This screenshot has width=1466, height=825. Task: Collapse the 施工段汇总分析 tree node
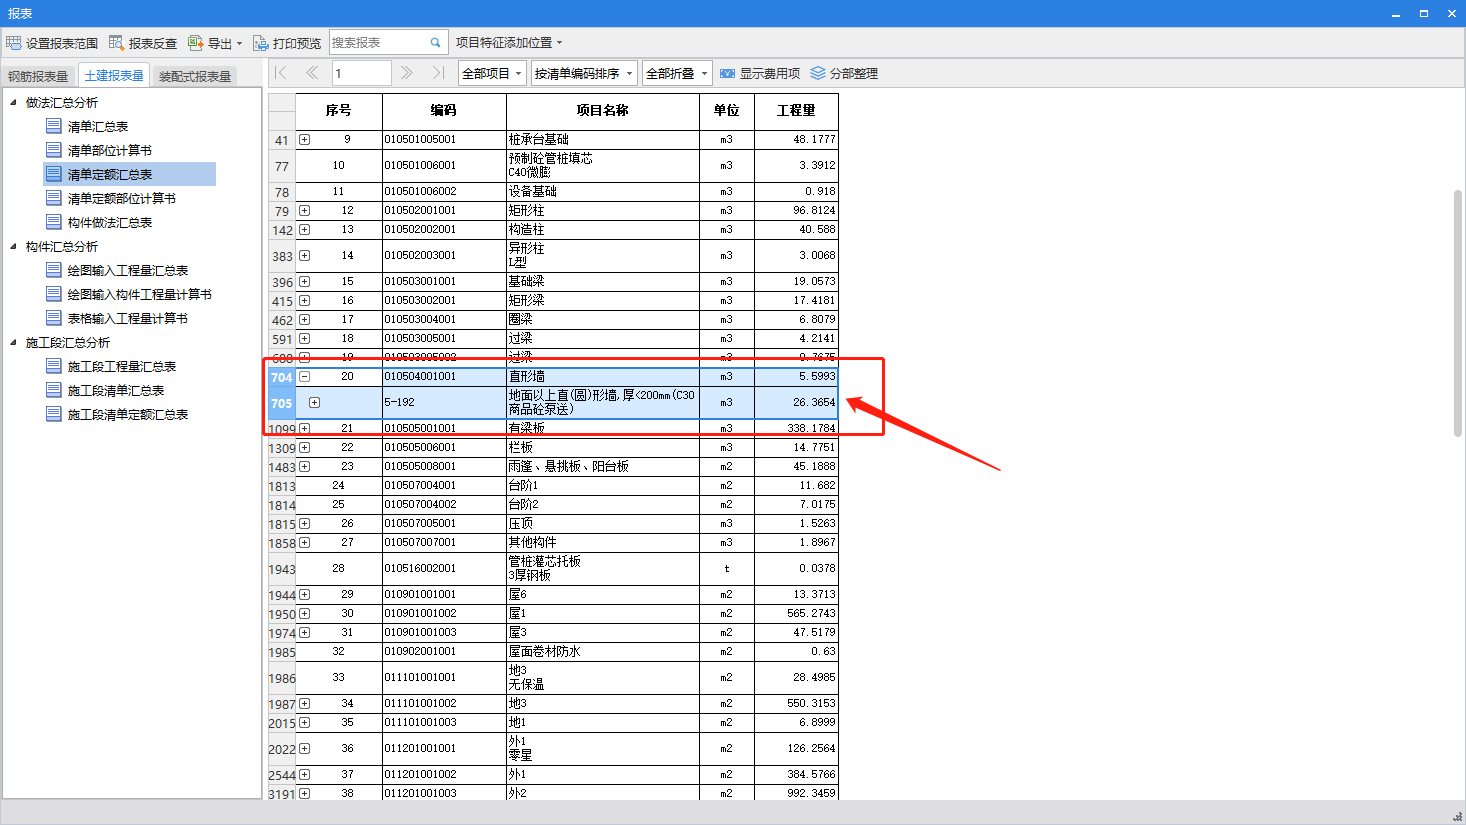(x=13, y=342)
